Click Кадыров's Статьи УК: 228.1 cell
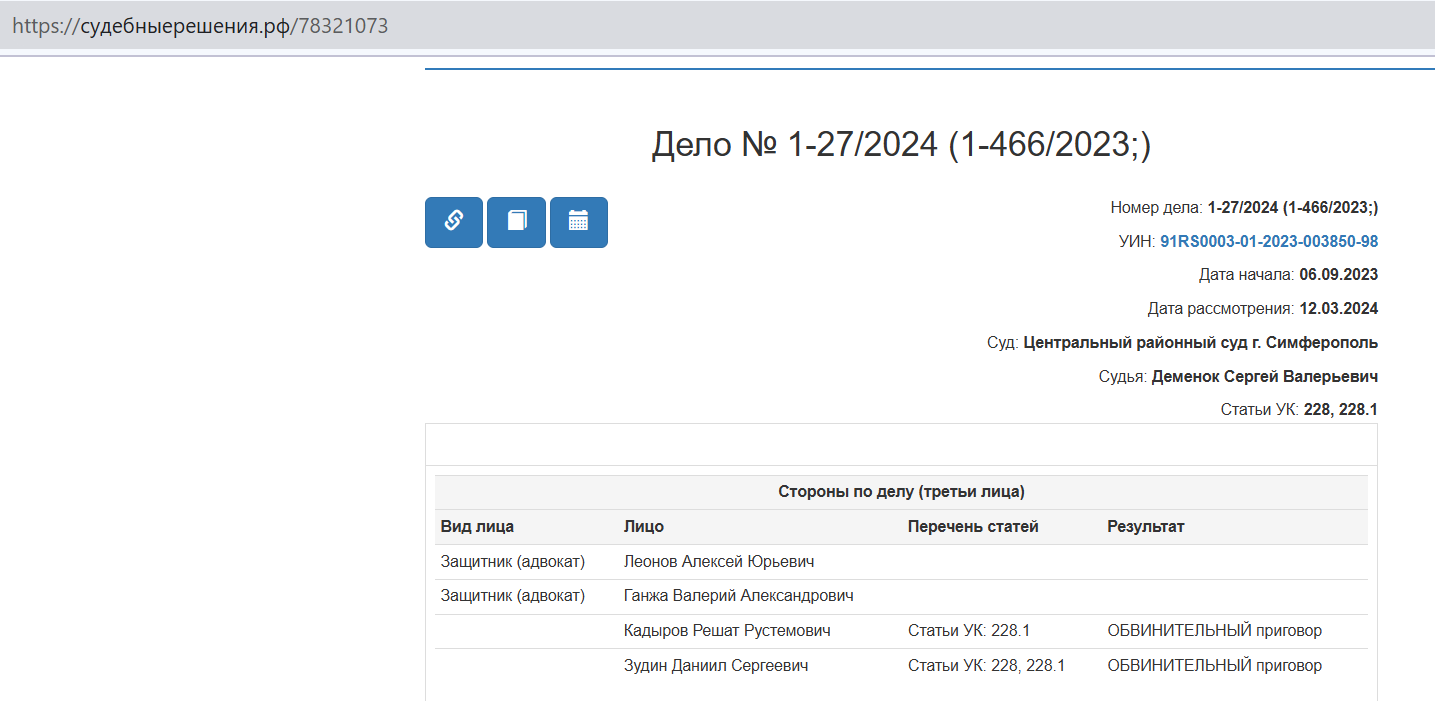Viewport: 1435px width, 701px height. 968,631
